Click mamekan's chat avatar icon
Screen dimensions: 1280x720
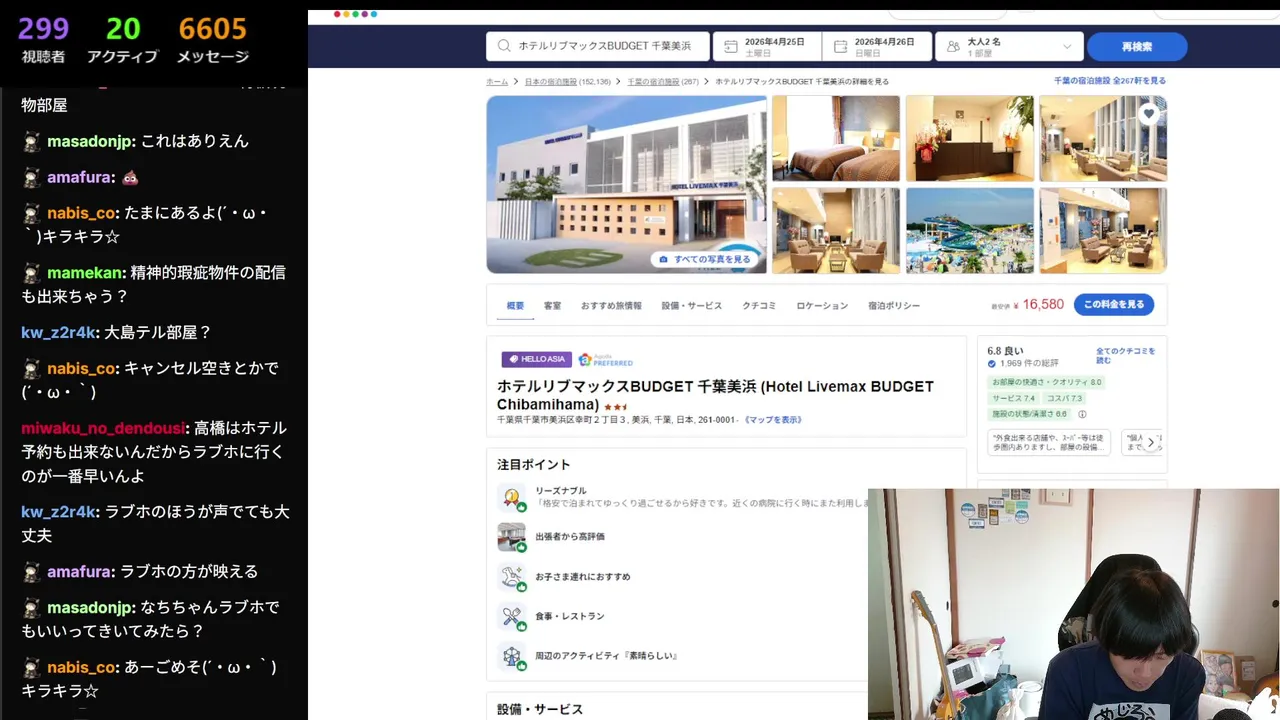click(x=32, y=272)
